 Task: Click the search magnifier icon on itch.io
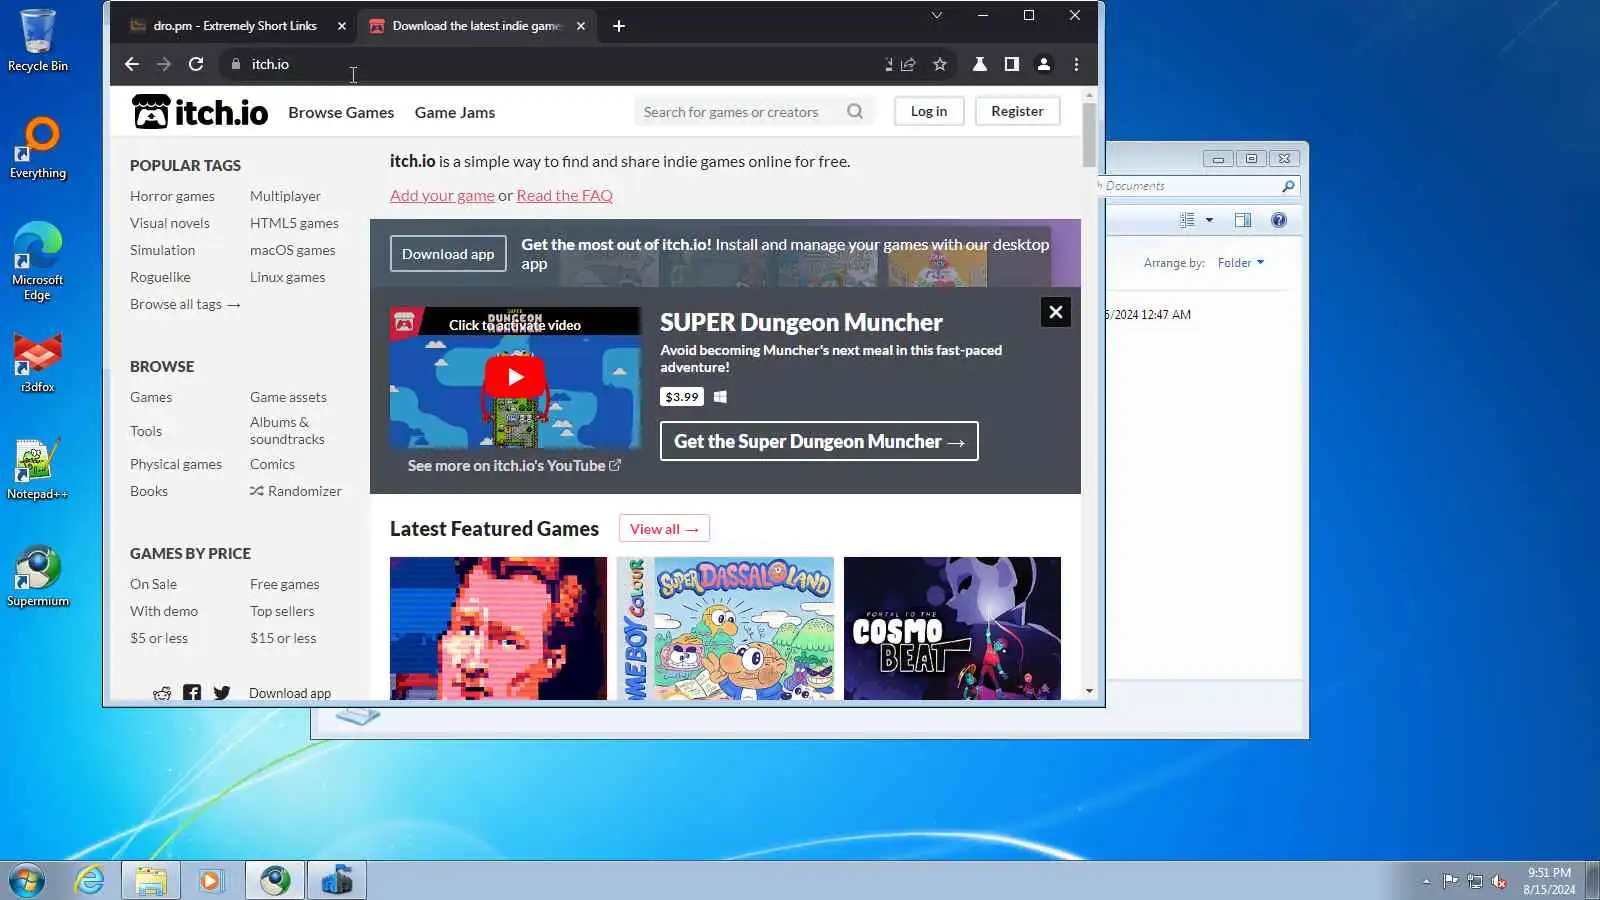[855, 111]
